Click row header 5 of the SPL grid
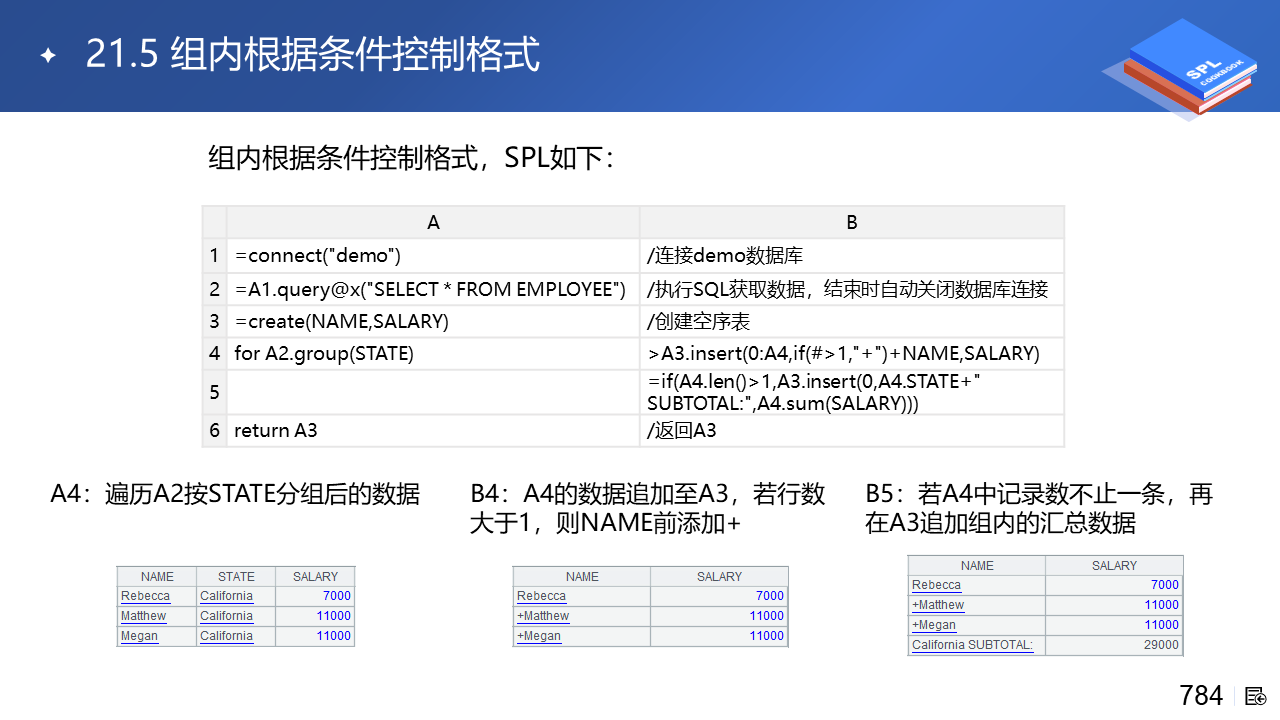This screenshot has width=1280, height=720. 214,393
